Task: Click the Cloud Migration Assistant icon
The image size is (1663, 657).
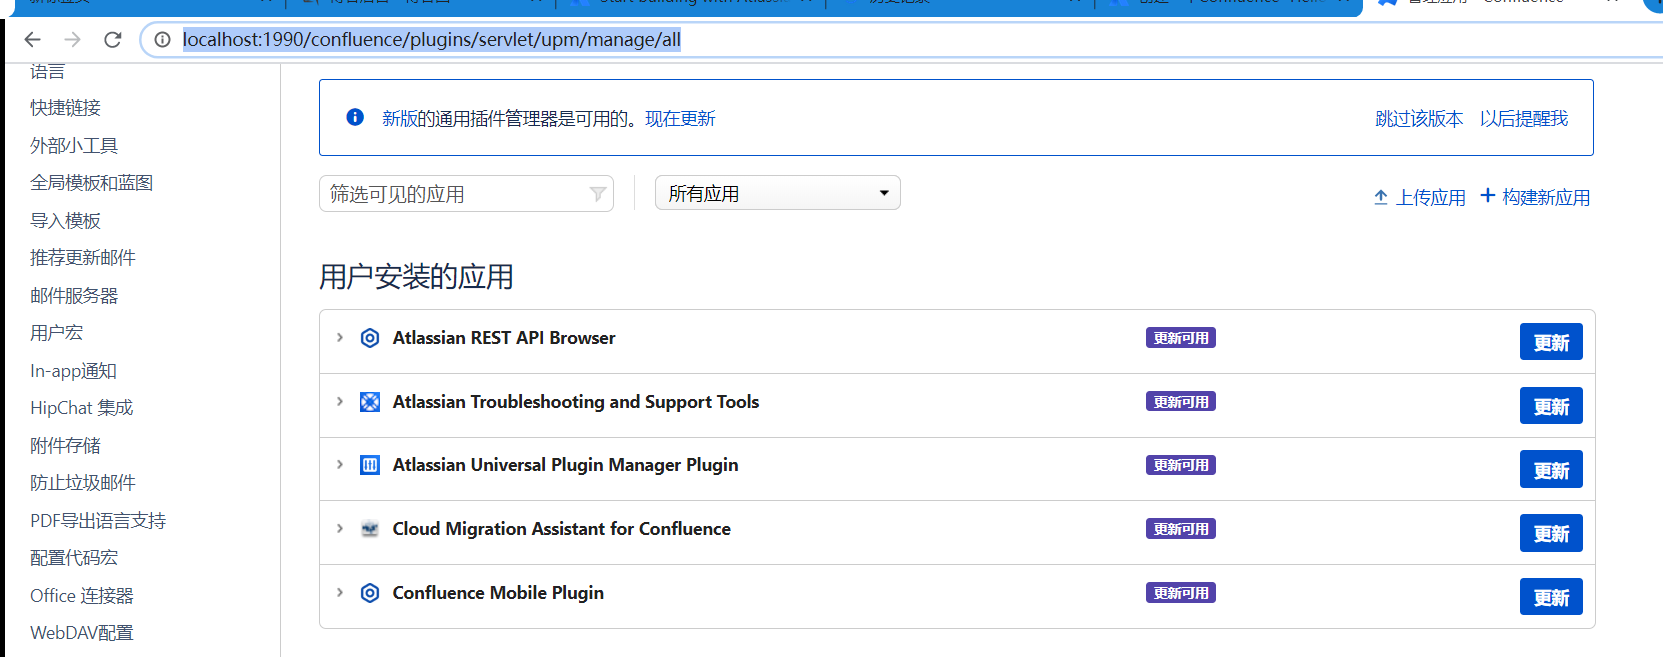Action: [x=370, y=529]
